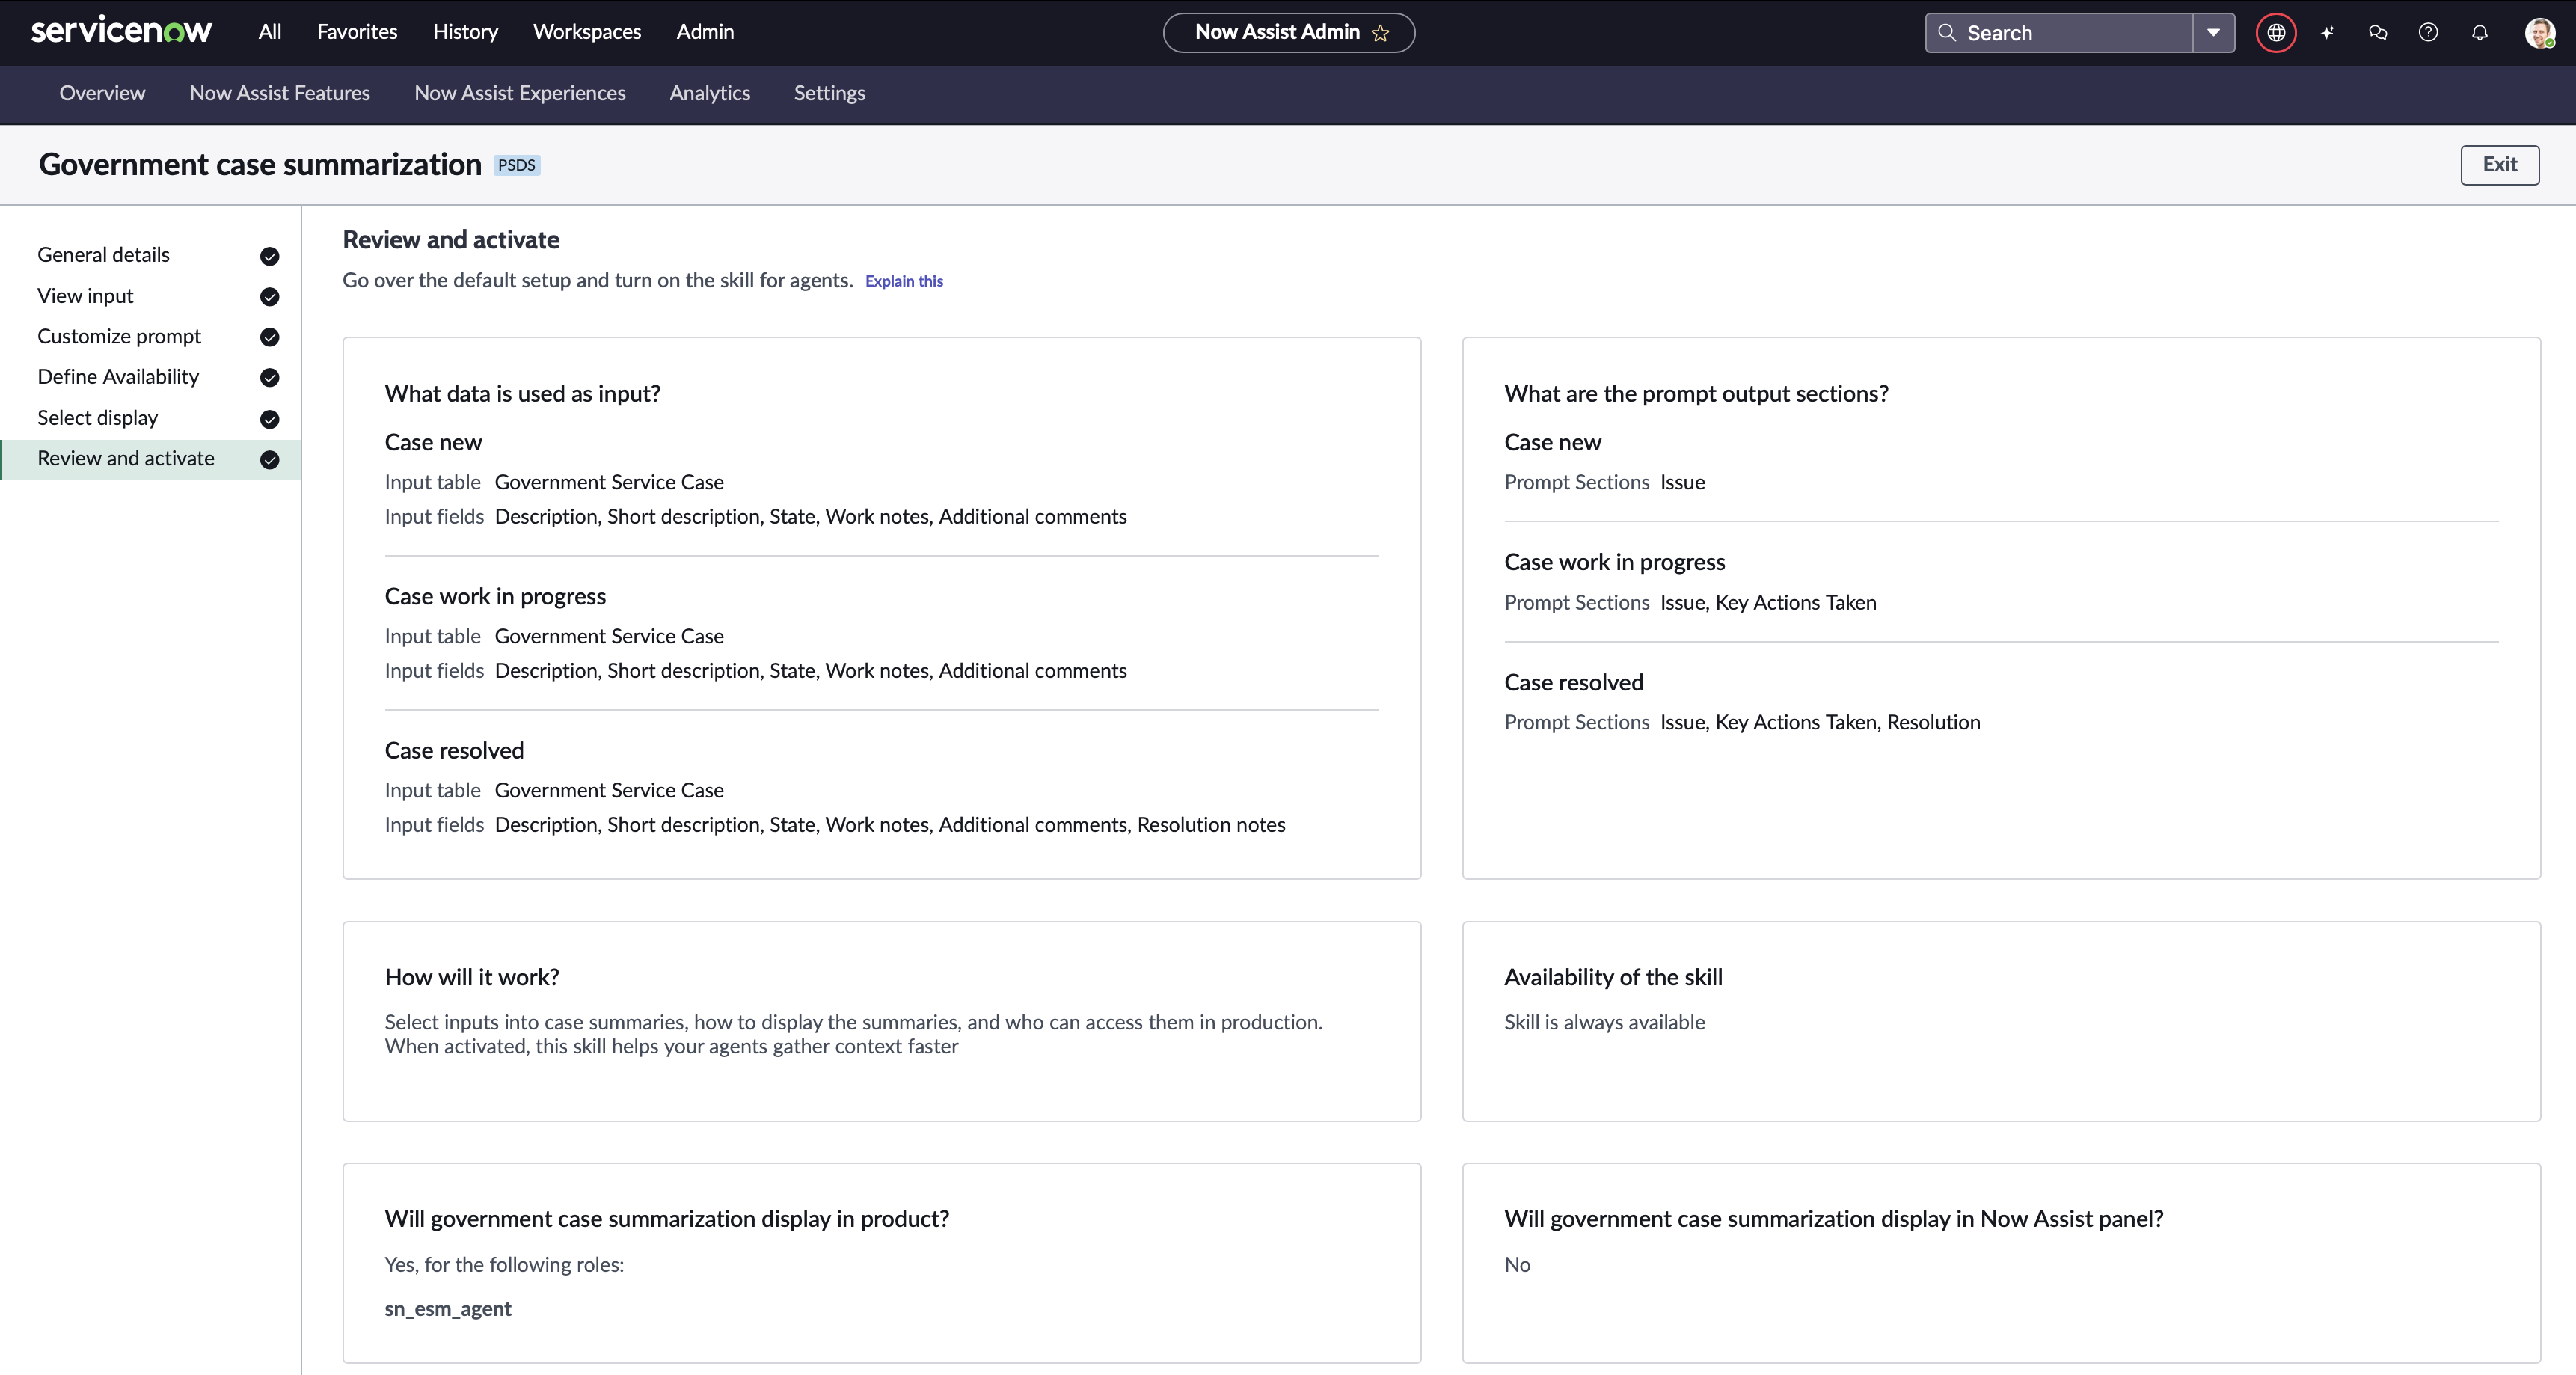Click Government case summarization page title
The width and height of the screenshot is (2576, 1375).
pyautogui.click(x=260, y=165)
